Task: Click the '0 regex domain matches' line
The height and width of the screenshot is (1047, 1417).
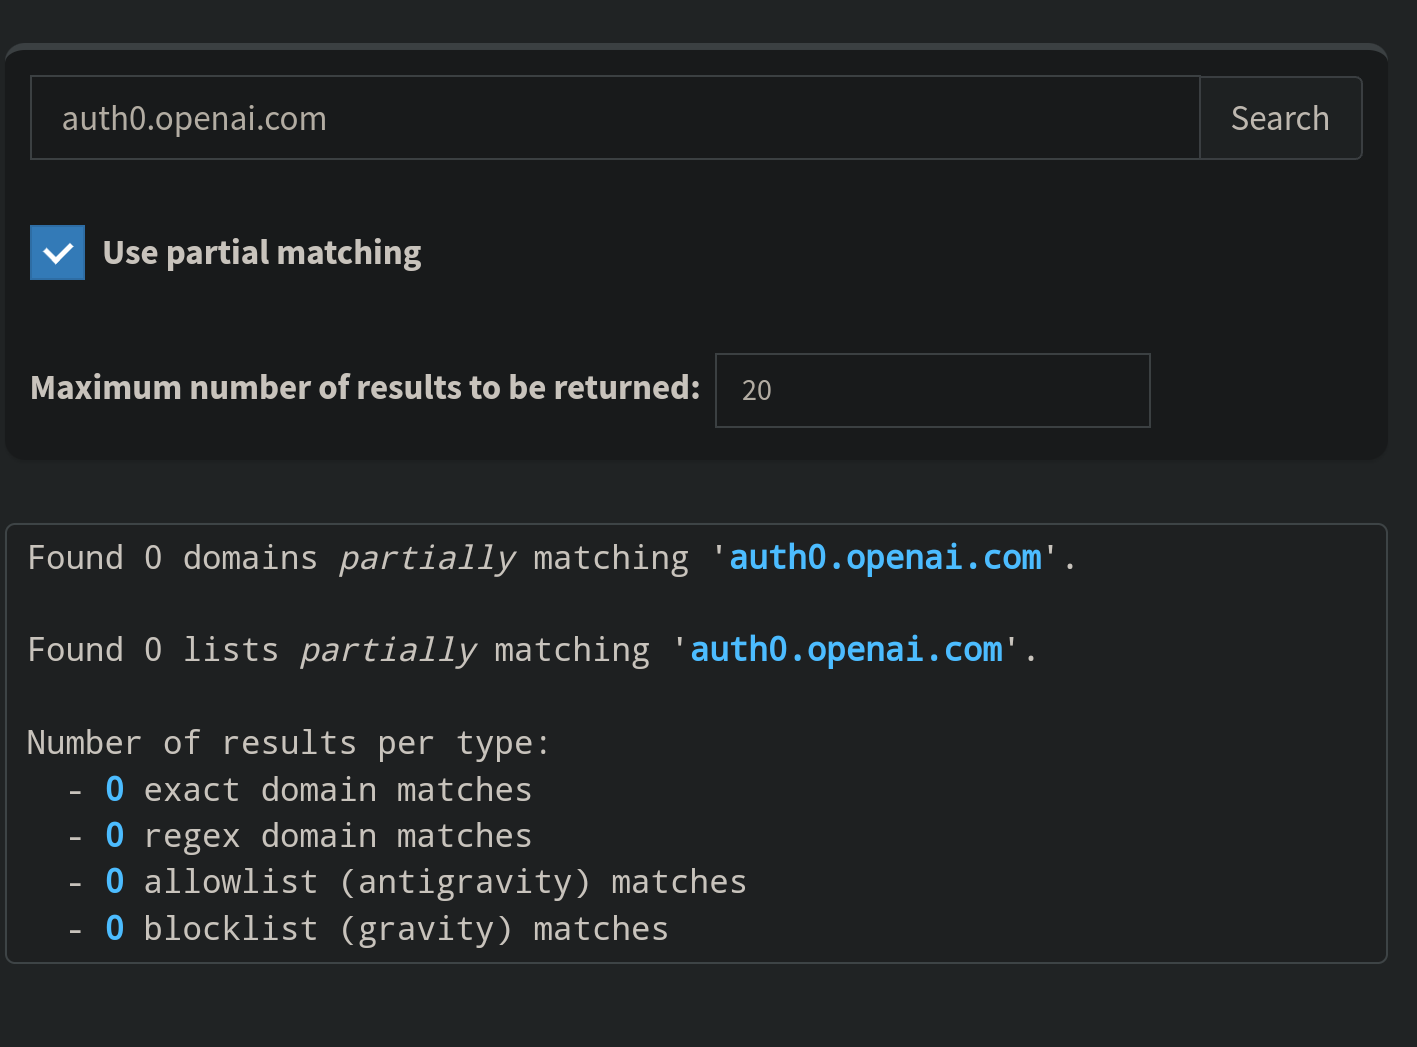Action: tap(319, 836)
